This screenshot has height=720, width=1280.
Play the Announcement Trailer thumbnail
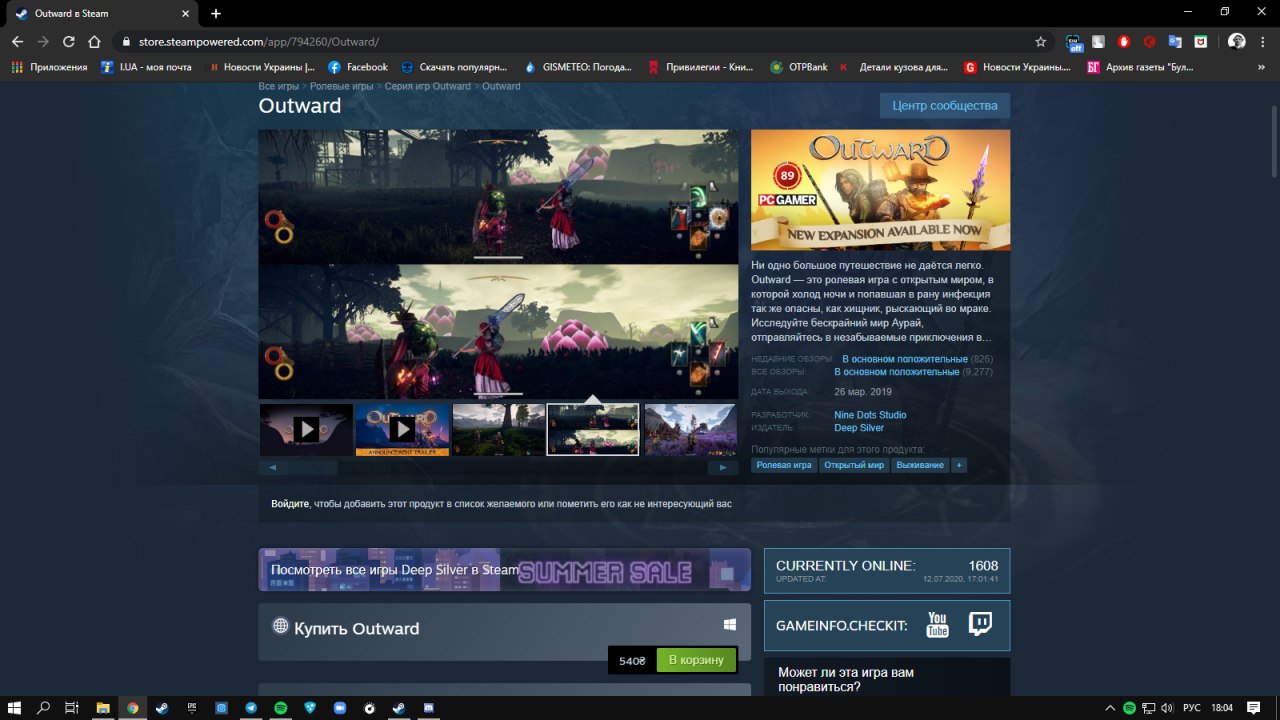pyautogui.click(x=402, y=429)
